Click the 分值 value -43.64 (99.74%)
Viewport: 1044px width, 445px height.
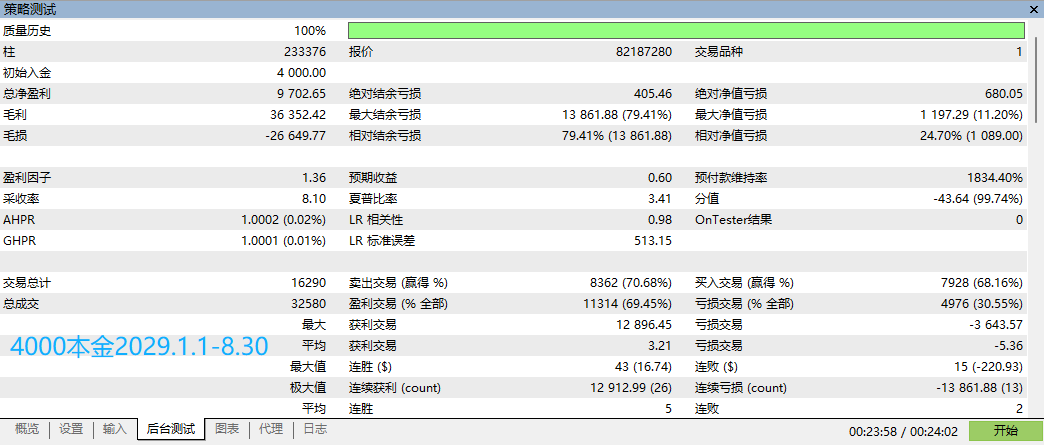point(978,199)
